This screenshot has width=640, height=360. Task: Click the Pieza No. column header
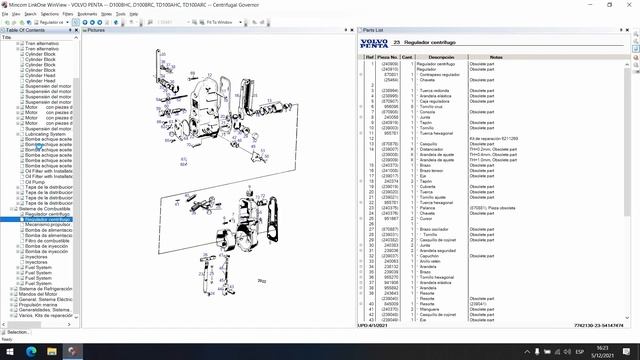[387, 57]
